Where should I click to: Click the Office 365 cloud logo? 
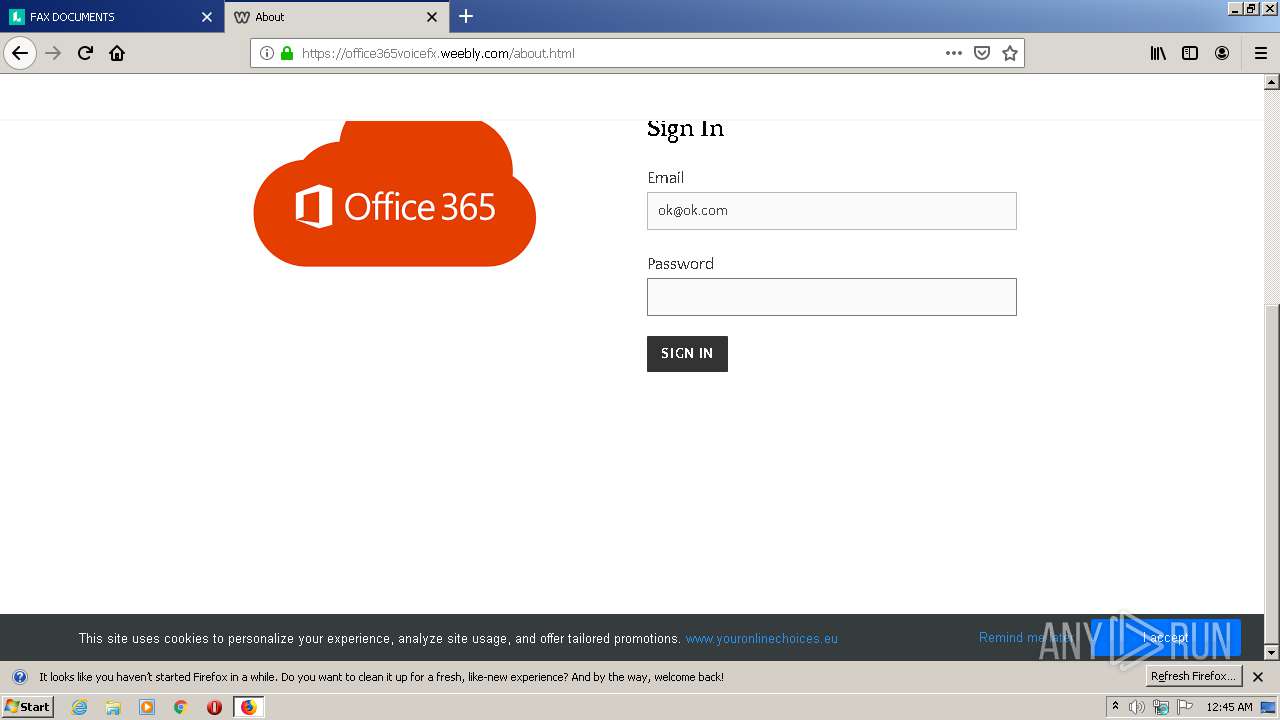pos(395,193)
